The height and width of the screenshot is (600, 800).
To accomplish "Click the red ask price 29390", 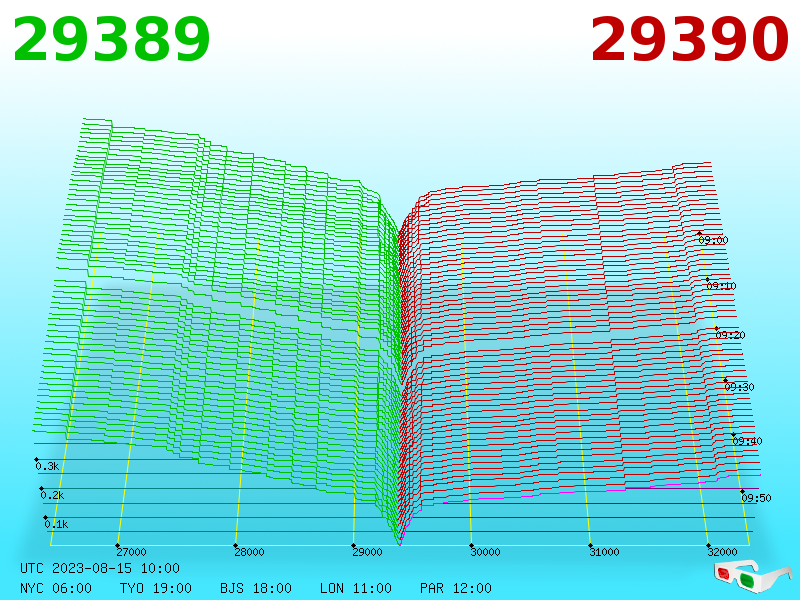I will point(689,40).
